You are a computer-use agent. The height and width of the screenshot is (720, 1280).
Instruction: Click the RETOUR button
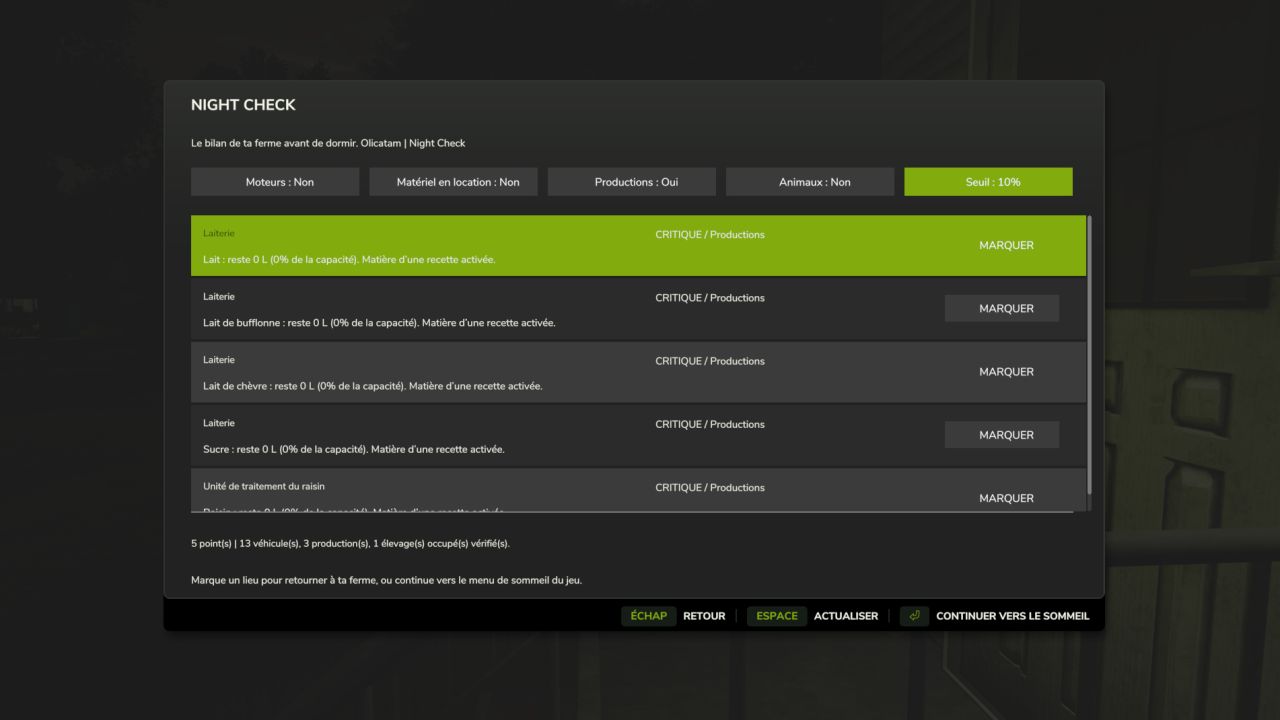(x=704, y=616)
